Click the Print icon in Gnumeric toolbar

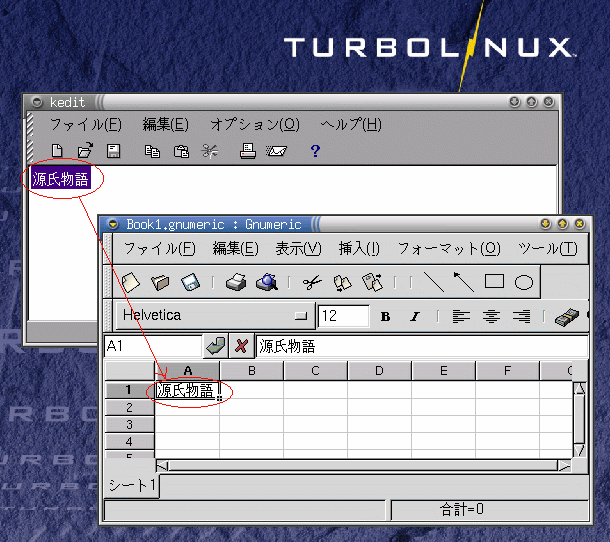[x=236, y=282]
